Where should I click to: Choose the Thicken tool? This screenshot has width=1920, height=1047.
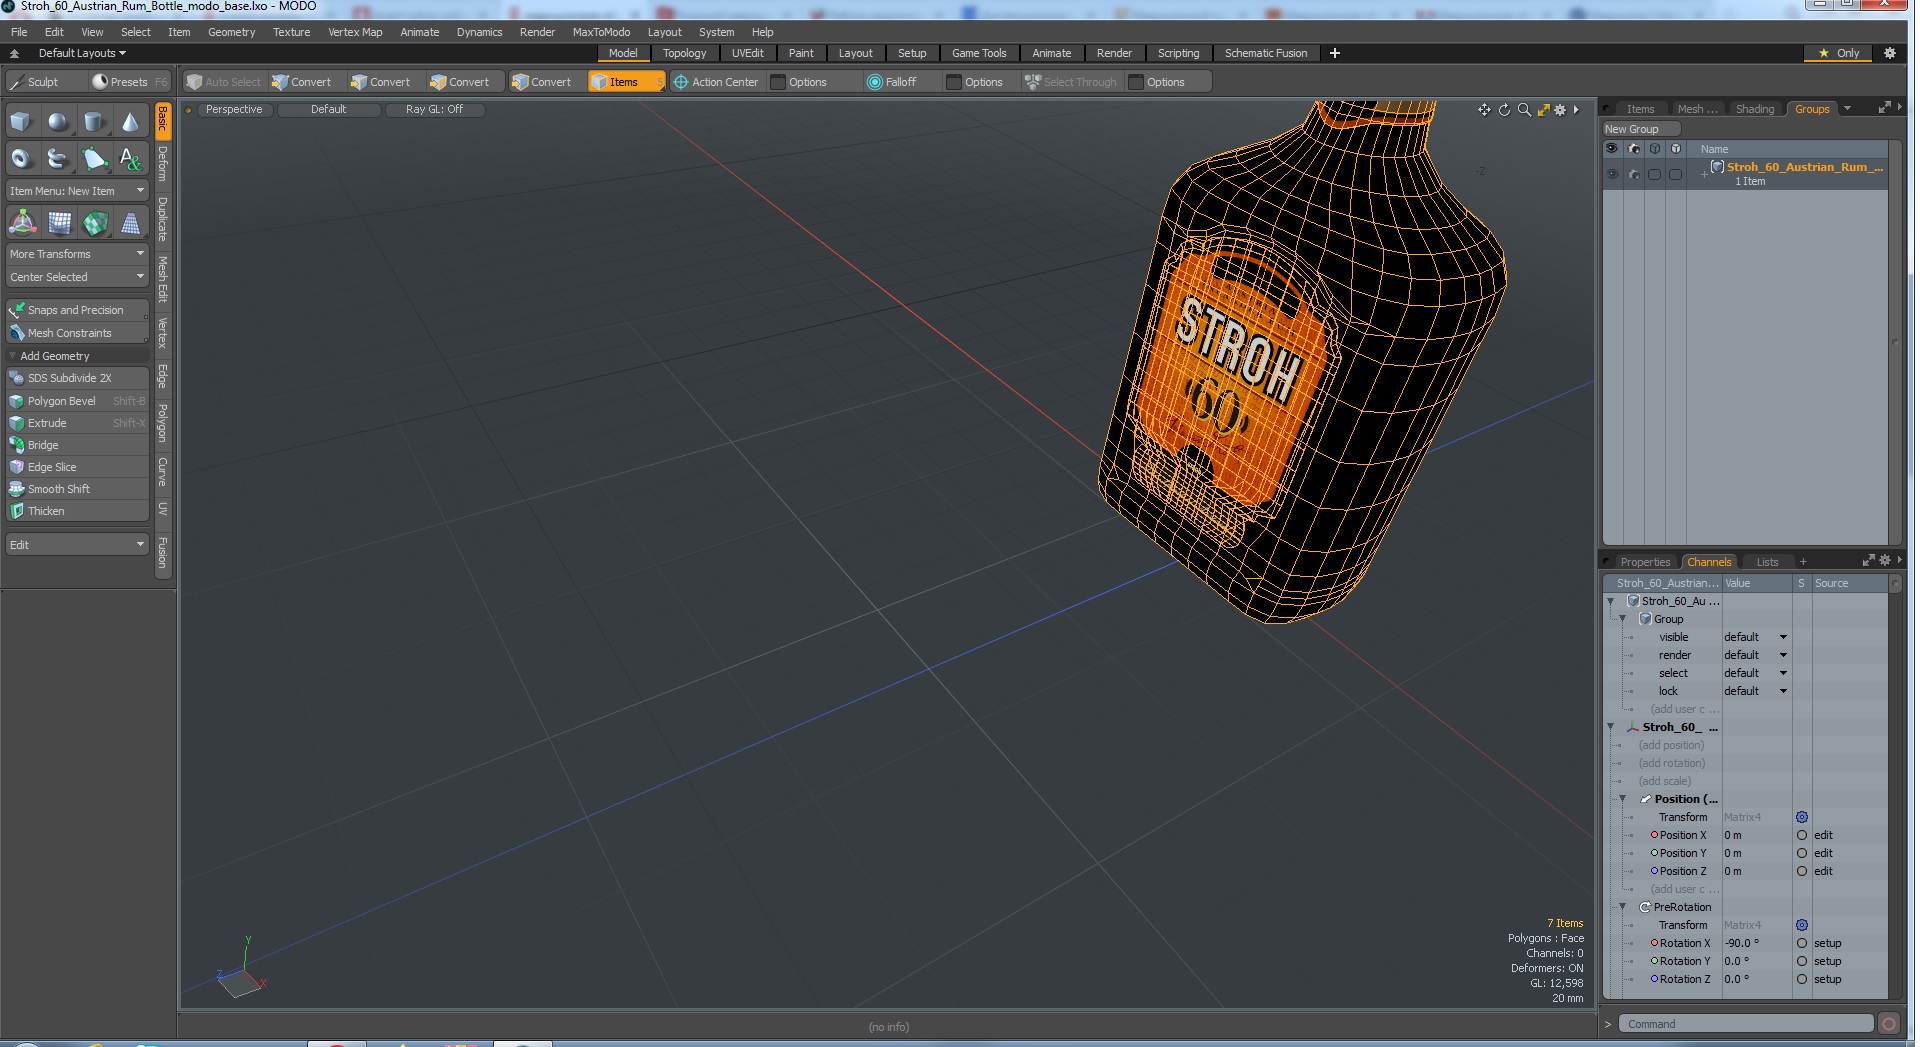pyautogui.click(x=77, y=511)
